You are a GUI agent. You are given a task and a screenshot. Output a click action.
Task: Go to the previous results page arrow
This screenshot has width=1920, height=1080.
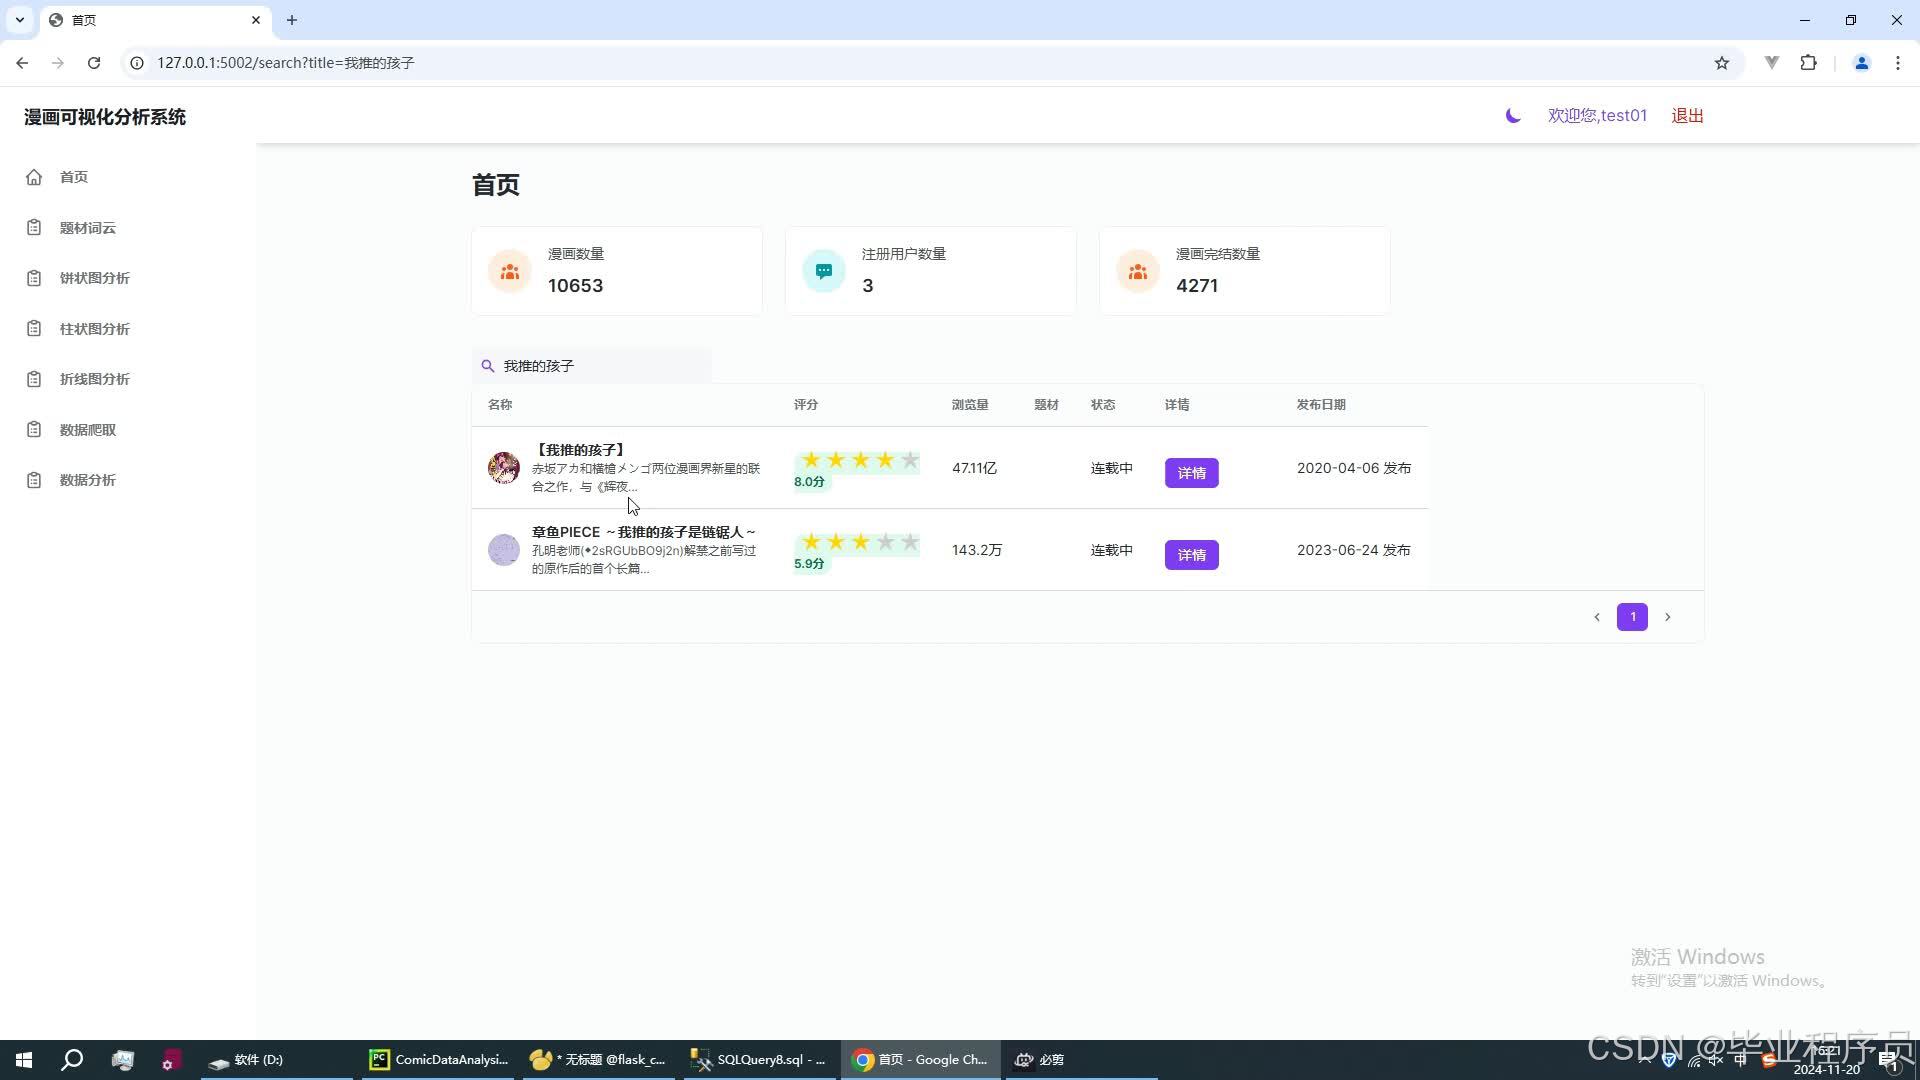point(1597,617)
